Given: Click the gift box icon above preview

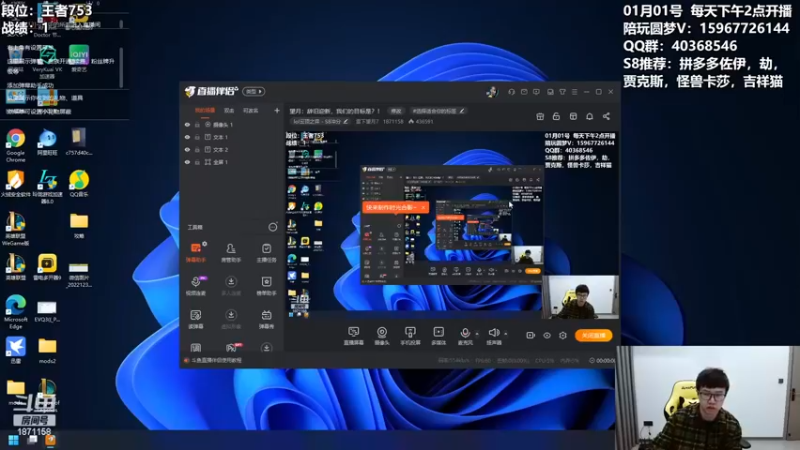Looking at the screenshot, I should pyautogui.click(x=540, y=116).
